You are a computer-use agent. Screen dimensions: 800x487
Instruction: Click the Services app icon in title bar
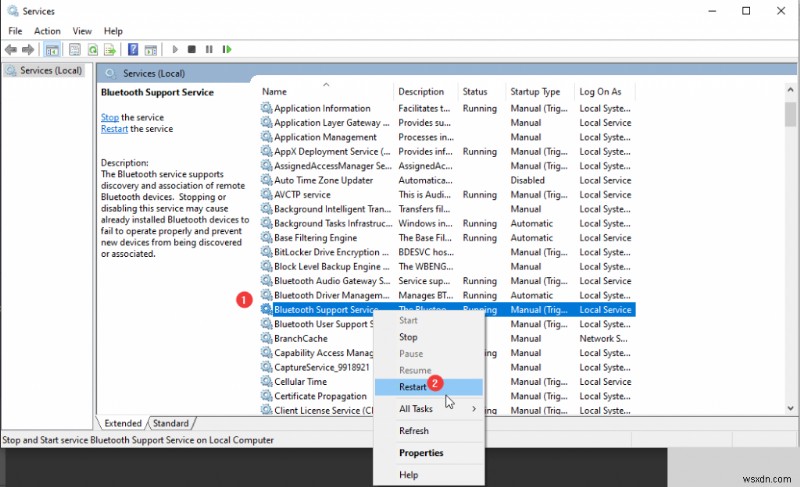click(13, 11)
